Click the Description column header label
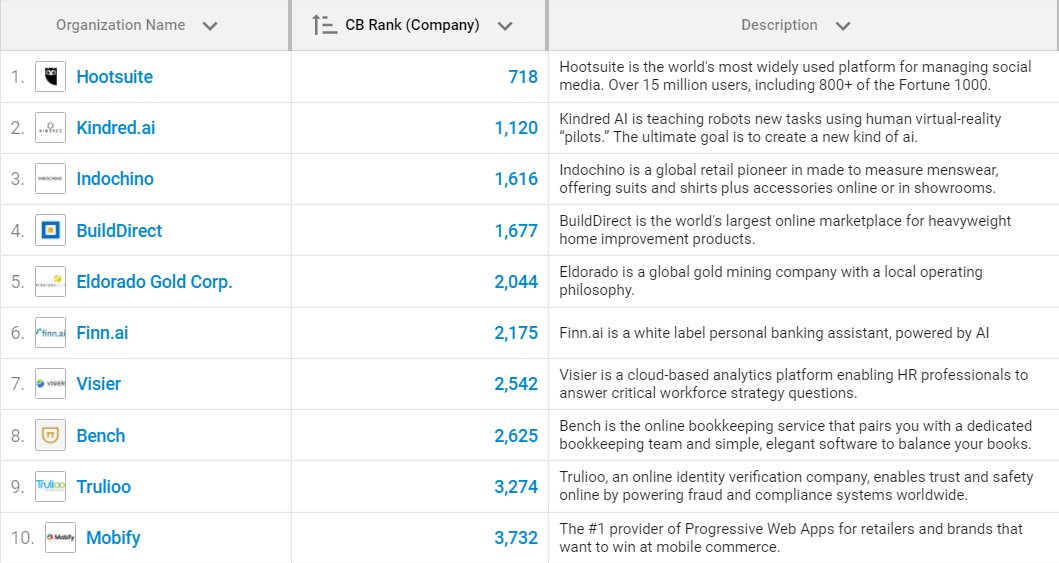 779,25
